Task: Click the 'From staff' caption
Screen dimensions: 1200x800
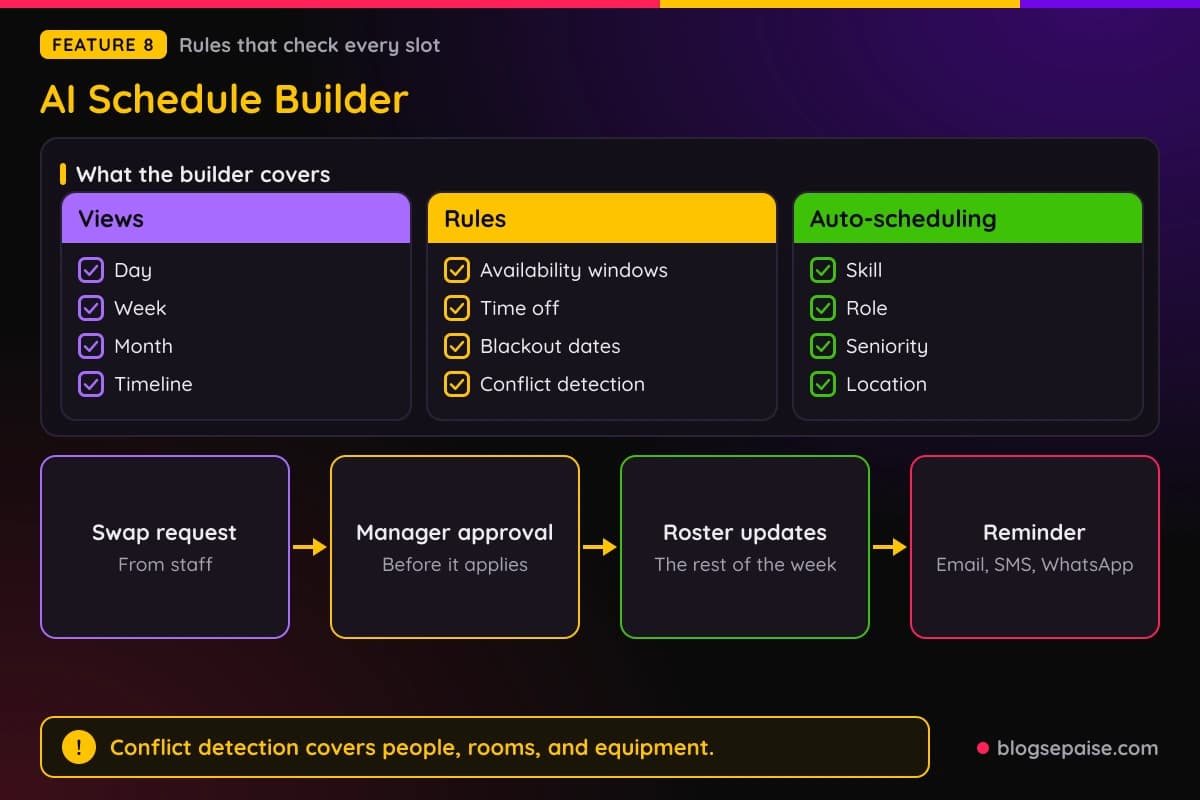Action: (165, 564)
